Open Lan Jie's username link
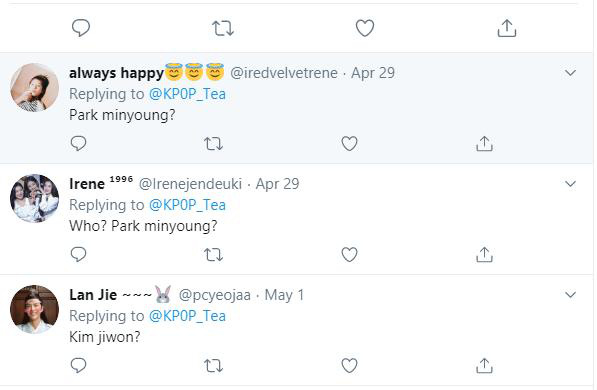 215,295
